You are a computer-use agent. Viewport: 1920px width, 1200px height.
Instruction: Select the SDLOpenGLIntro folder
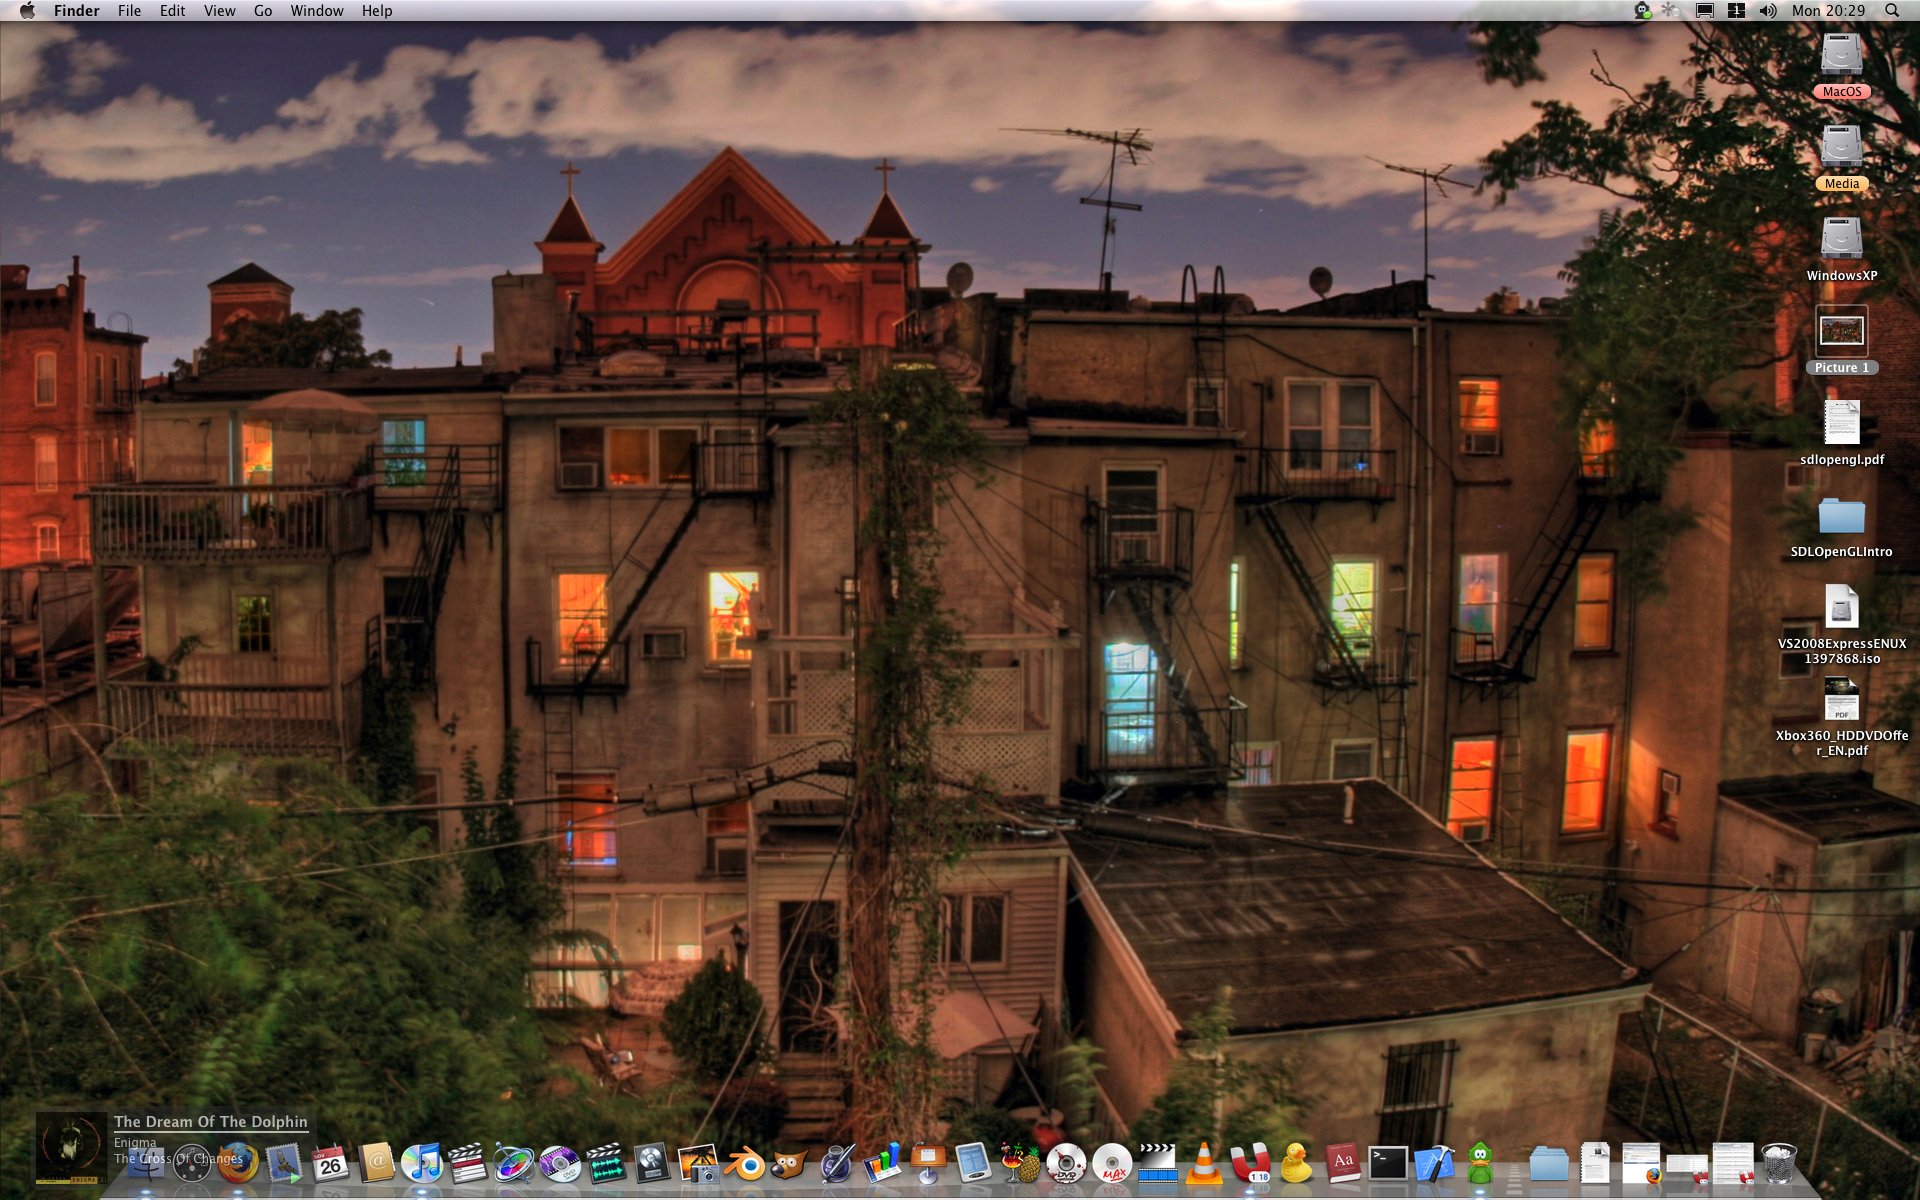1841,526
